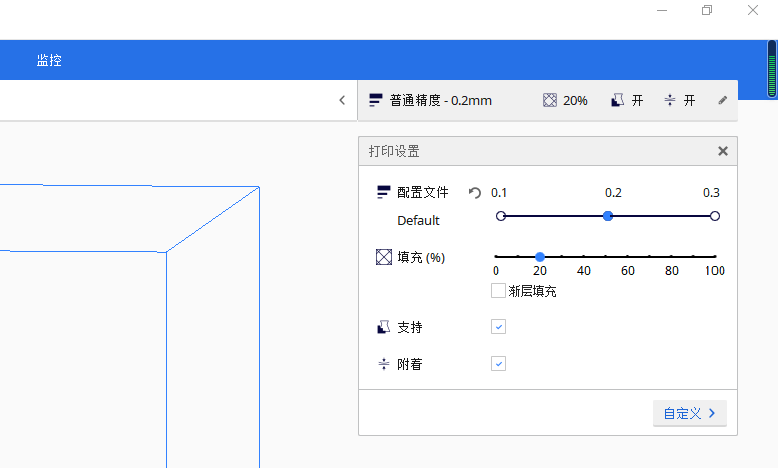Click the adhesion 开 icon in the summary bar
The height and width of the screenshot is (468, 778).
[x=670, y=100]
